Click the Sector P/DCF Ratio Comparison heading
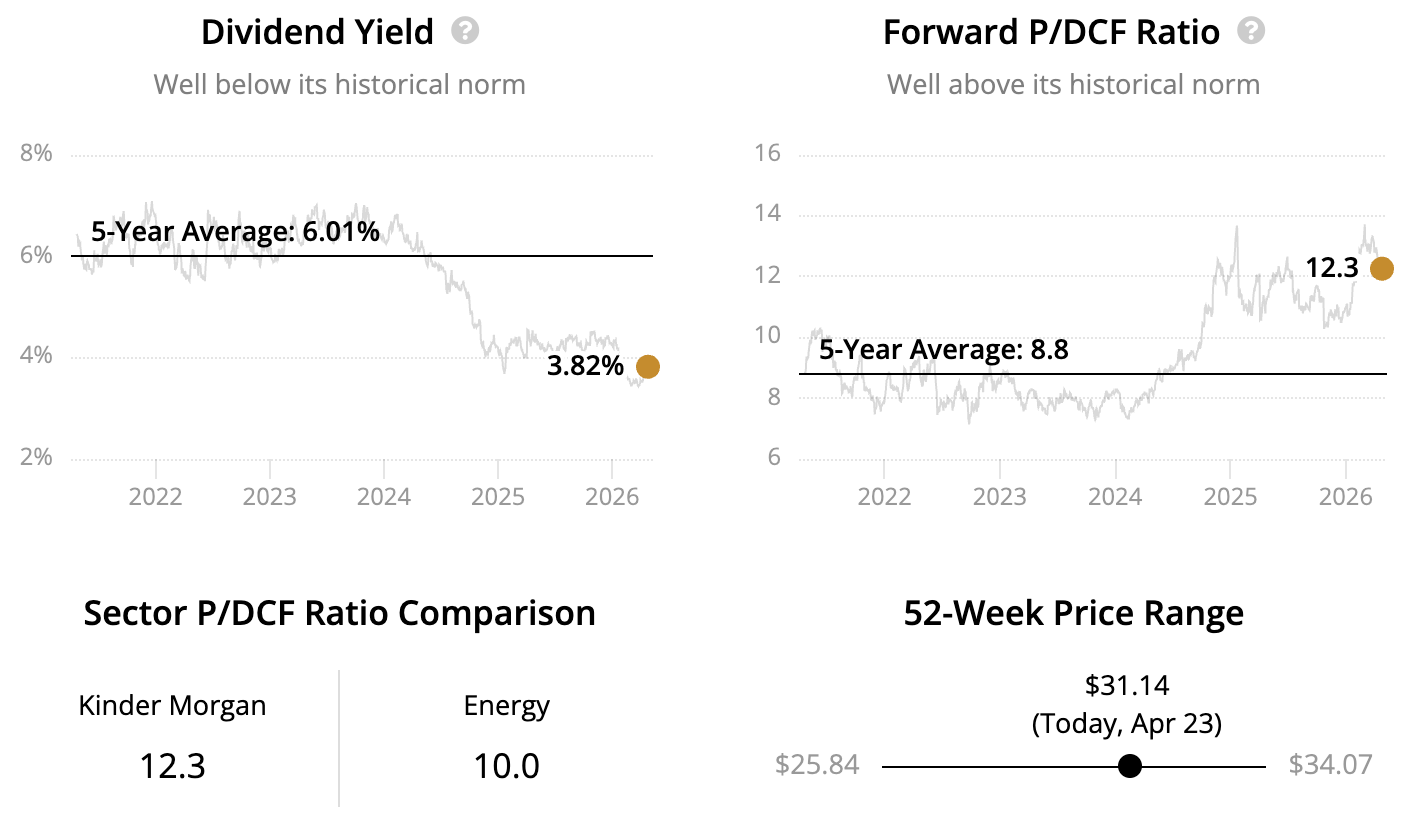1414x826 pixels. pos(339,613)
